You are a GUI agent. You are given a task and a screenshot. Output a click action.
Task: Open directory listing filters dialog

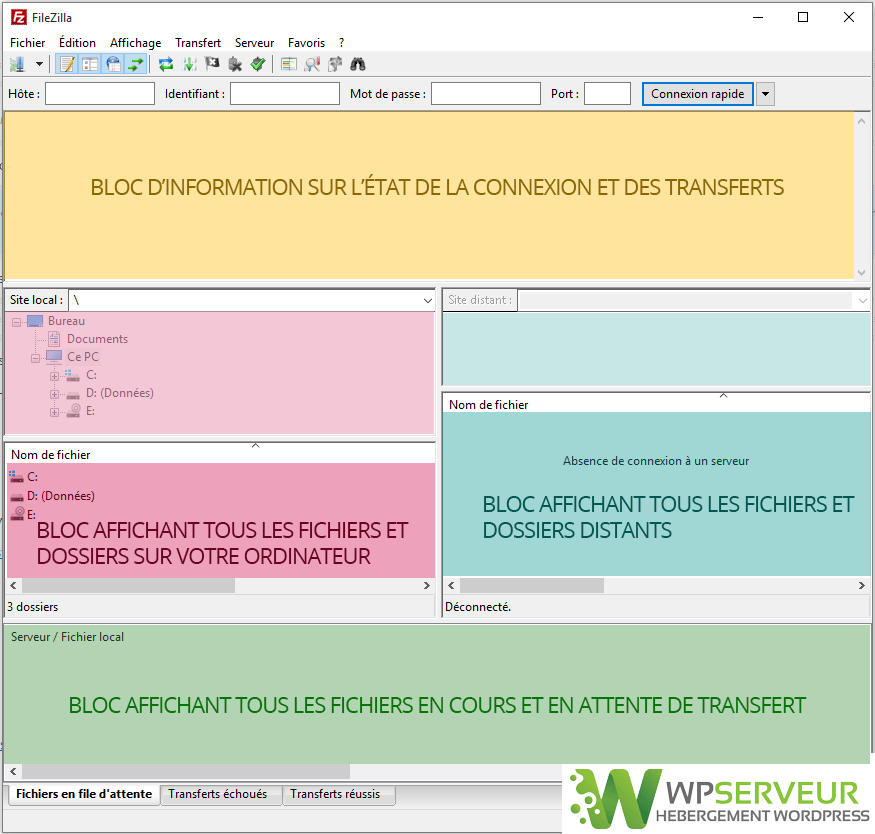coord(289,64)
